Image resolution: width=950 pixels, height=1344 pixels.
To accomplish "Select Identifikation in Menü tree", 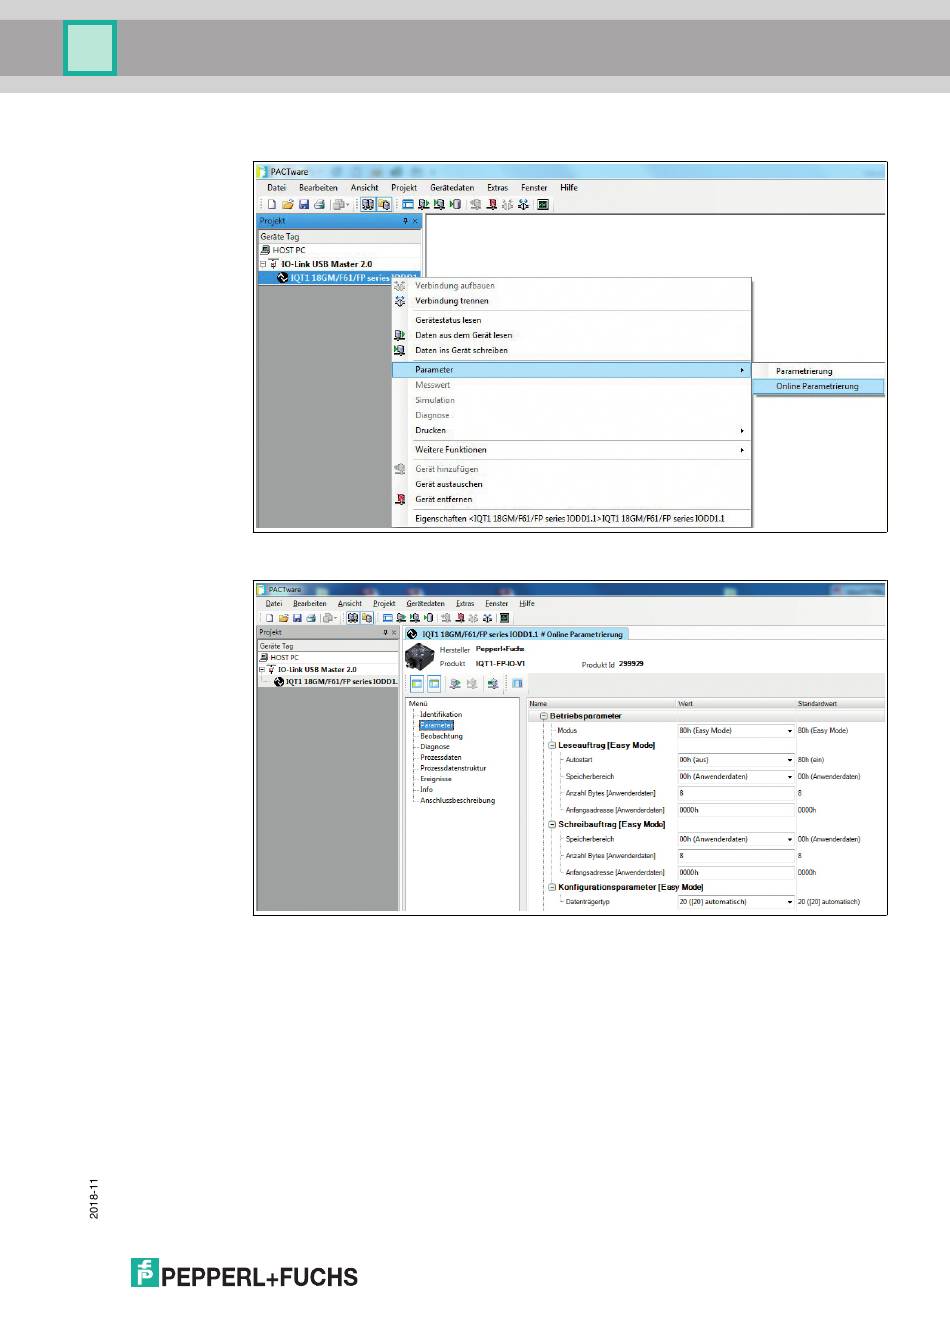I will [441, 715].
